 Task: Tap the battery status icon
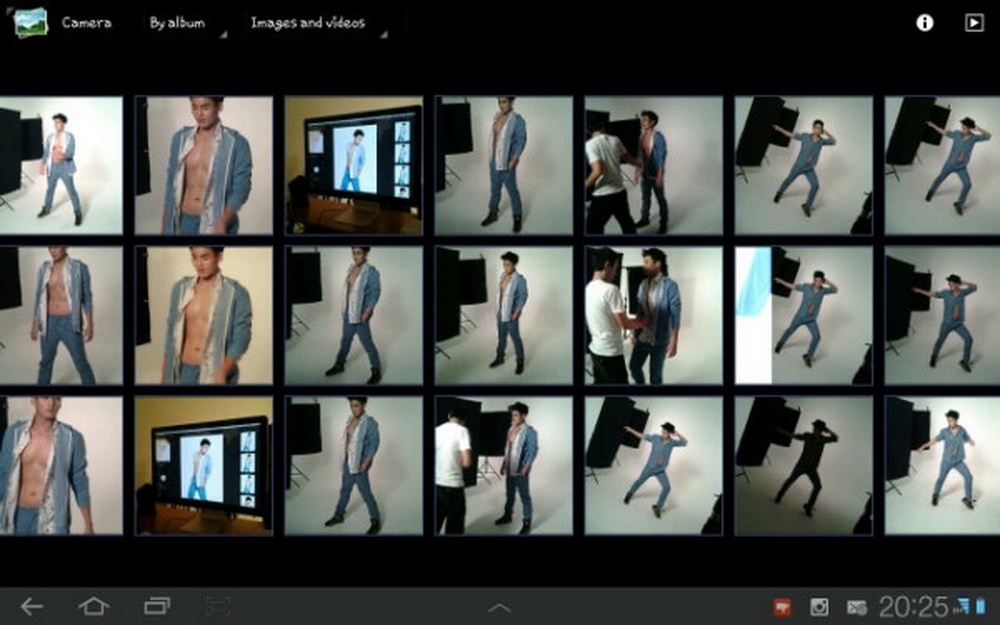click(x=980, y=605)
